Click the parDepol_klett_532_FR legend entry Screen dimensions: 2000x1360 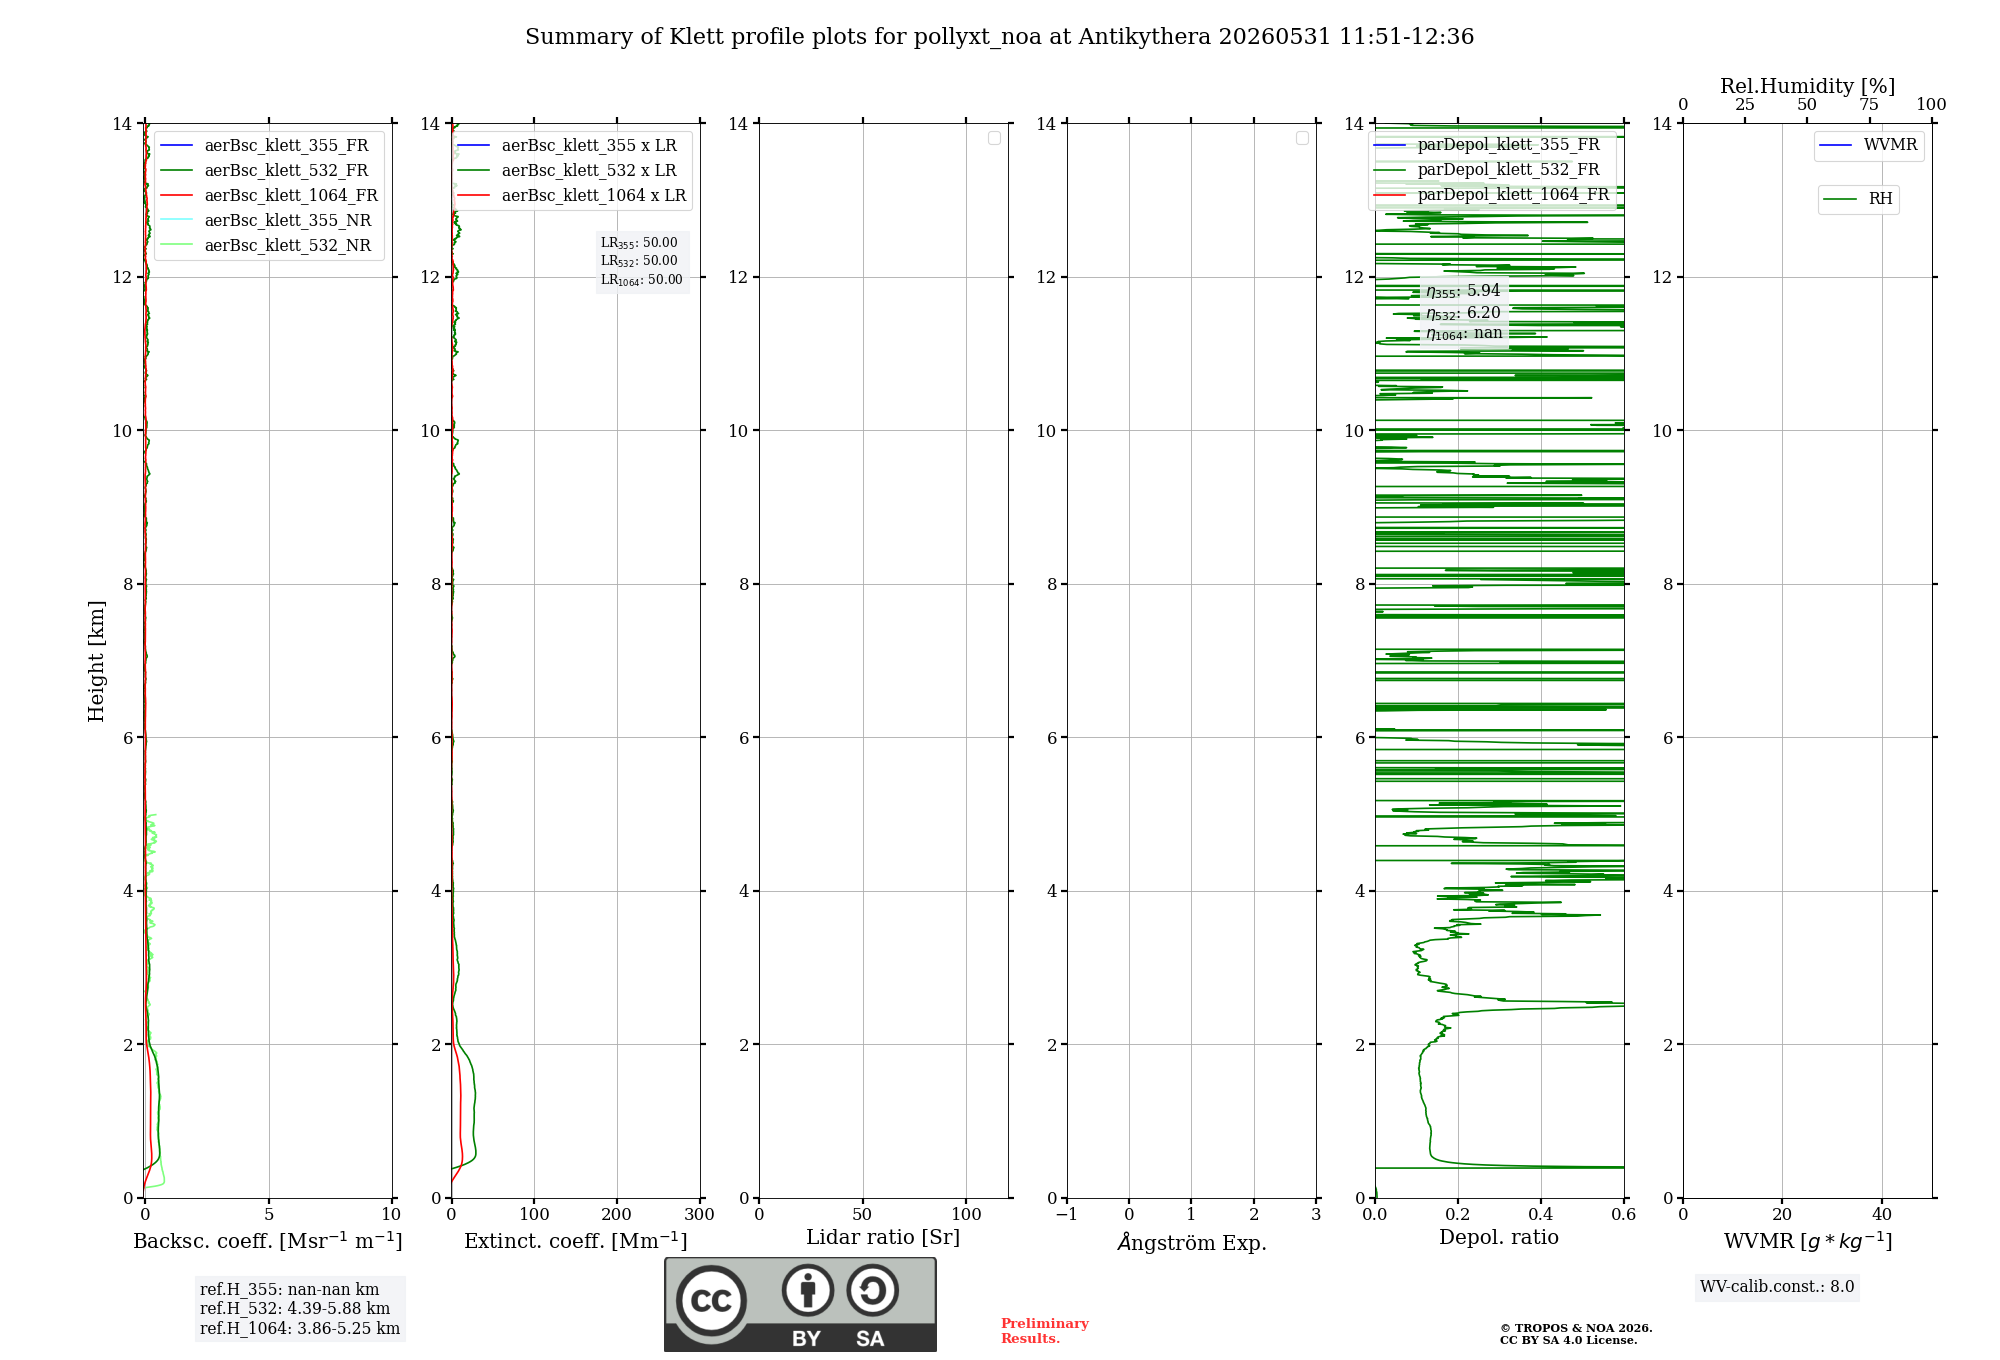[x=1487, y=170]
